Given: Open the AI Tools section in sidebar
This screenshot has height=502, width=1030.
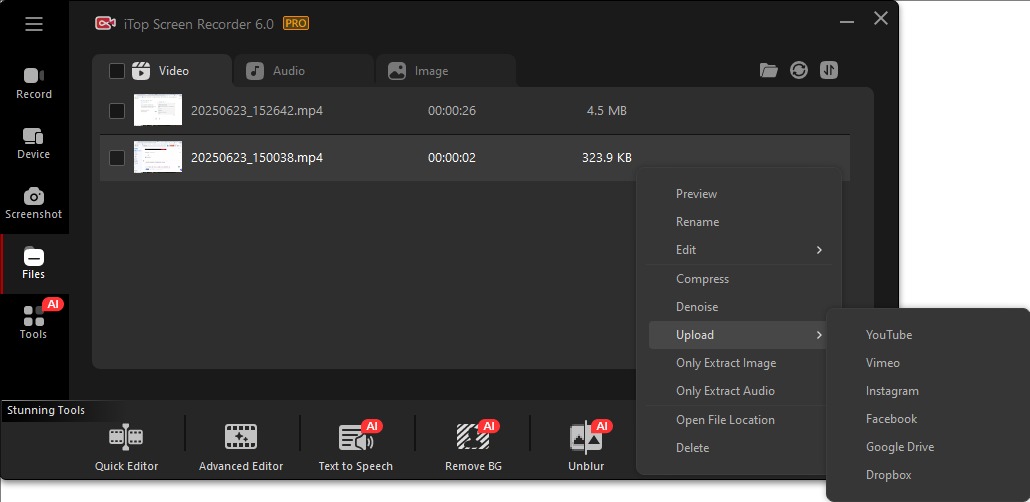Looking at the screenshot, I should 34,323.
